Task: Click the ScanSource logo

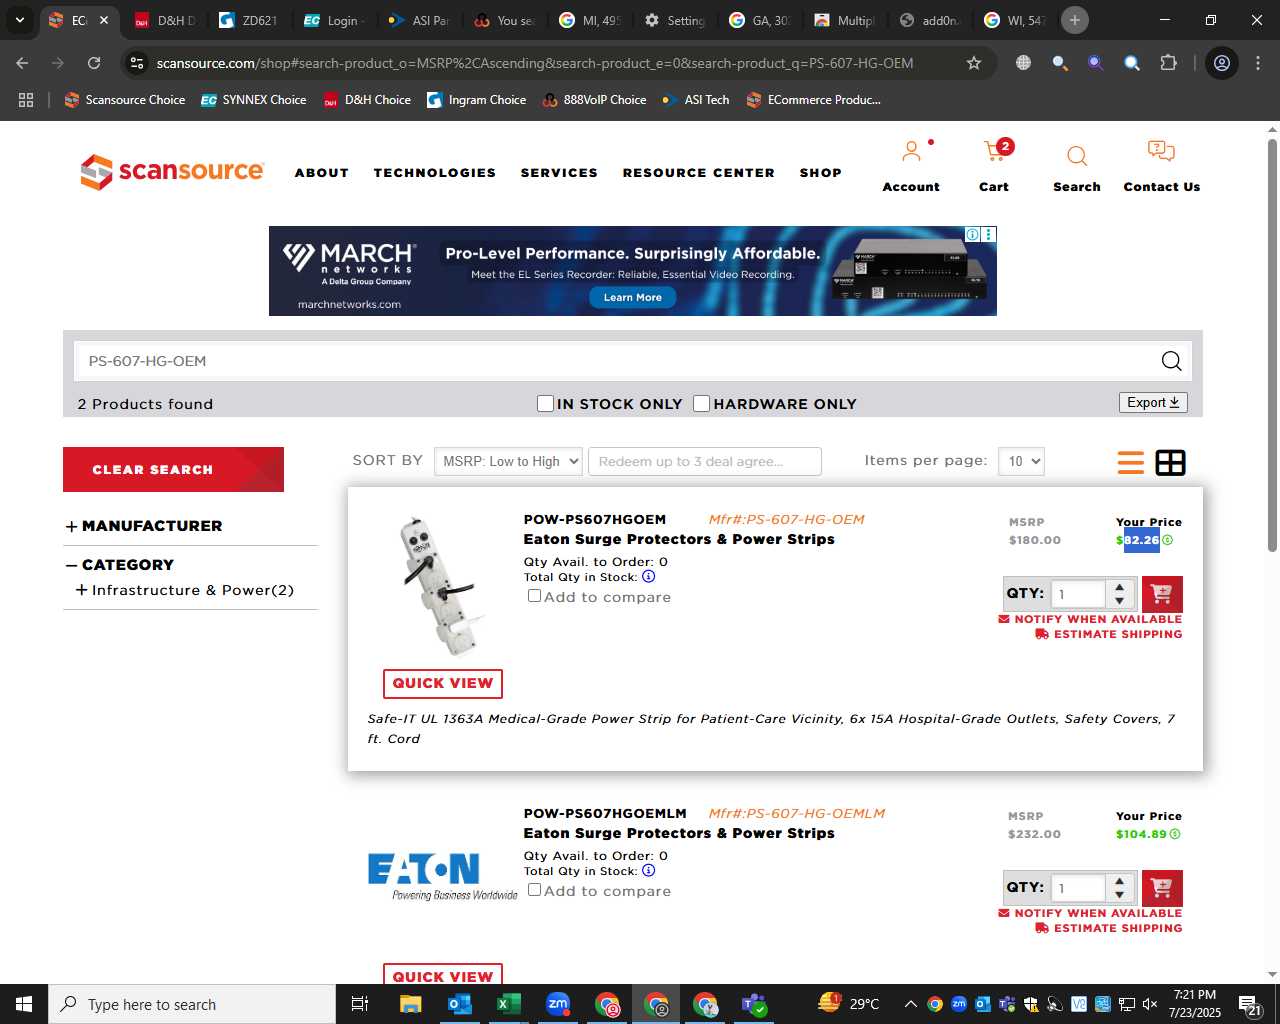Action: pos(172,172)
